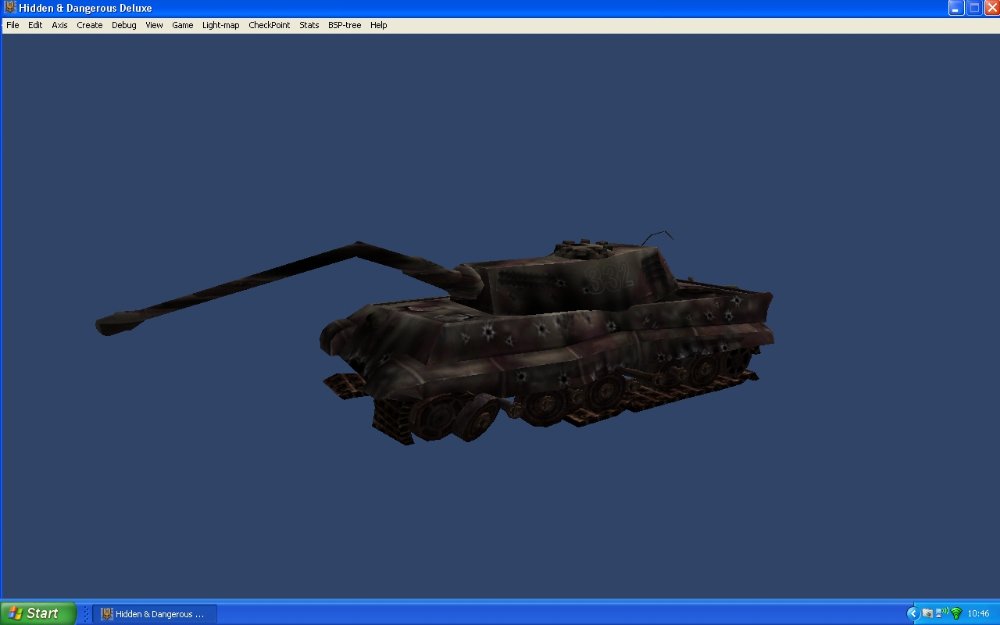Open the CheckPoint menu
The width and height of the screenshot is (1000, 625).
pyautogui.click(x=269, y=26)
